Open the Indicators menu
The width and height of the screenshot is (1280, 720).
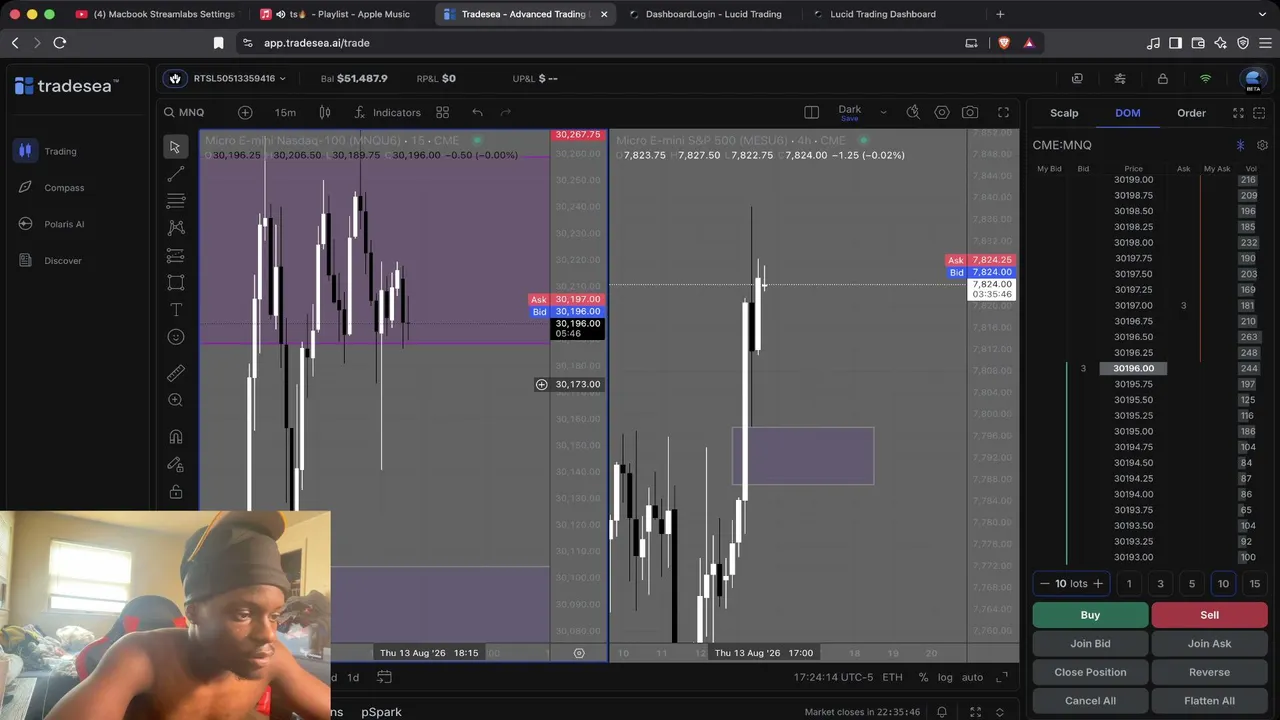(387, 112)
